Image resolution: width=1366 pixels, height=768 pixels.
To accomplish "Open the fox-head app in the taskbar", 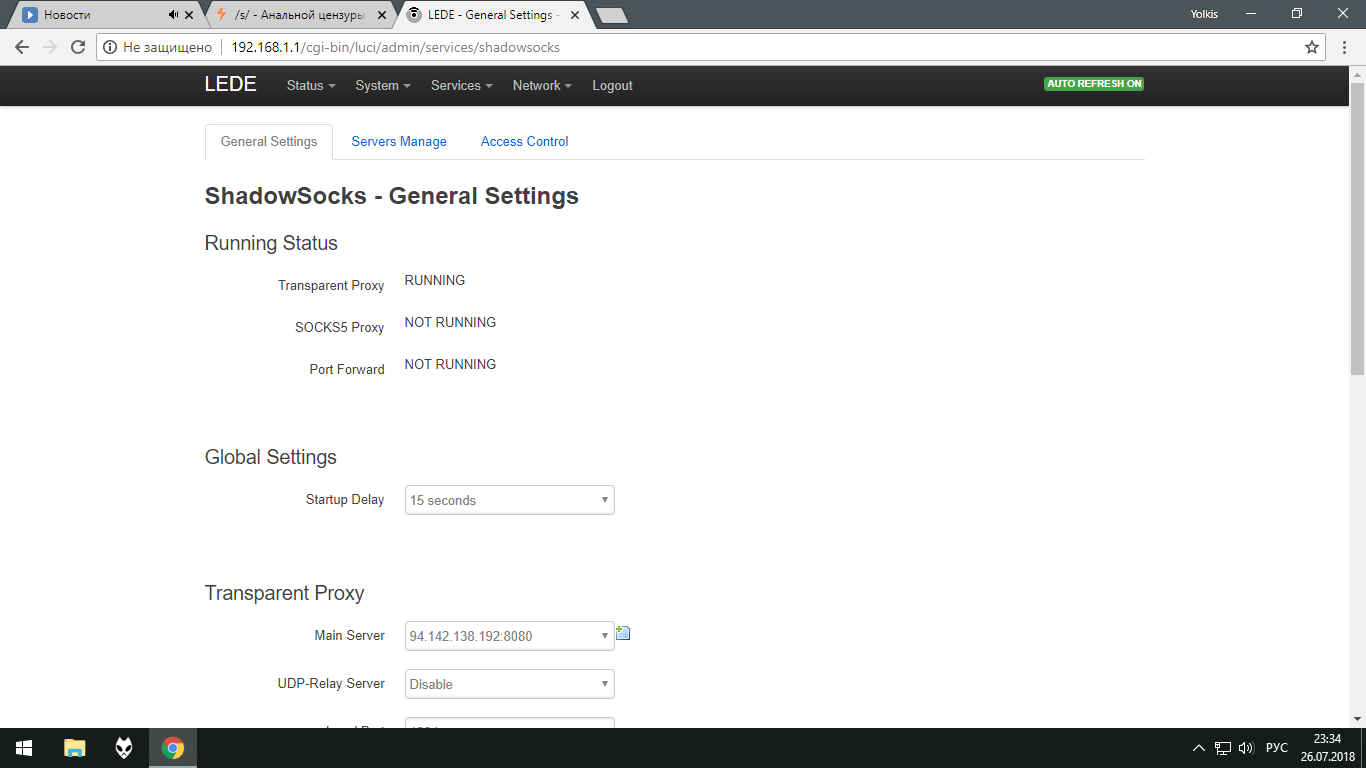I will click(x=124, y=748).
